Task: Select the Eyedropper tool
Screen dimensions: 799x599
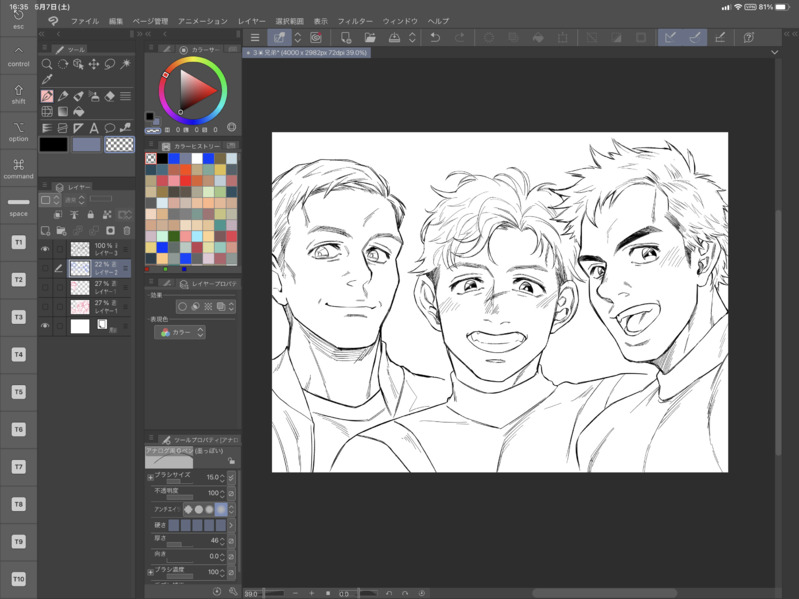Action: pos(47,80)
